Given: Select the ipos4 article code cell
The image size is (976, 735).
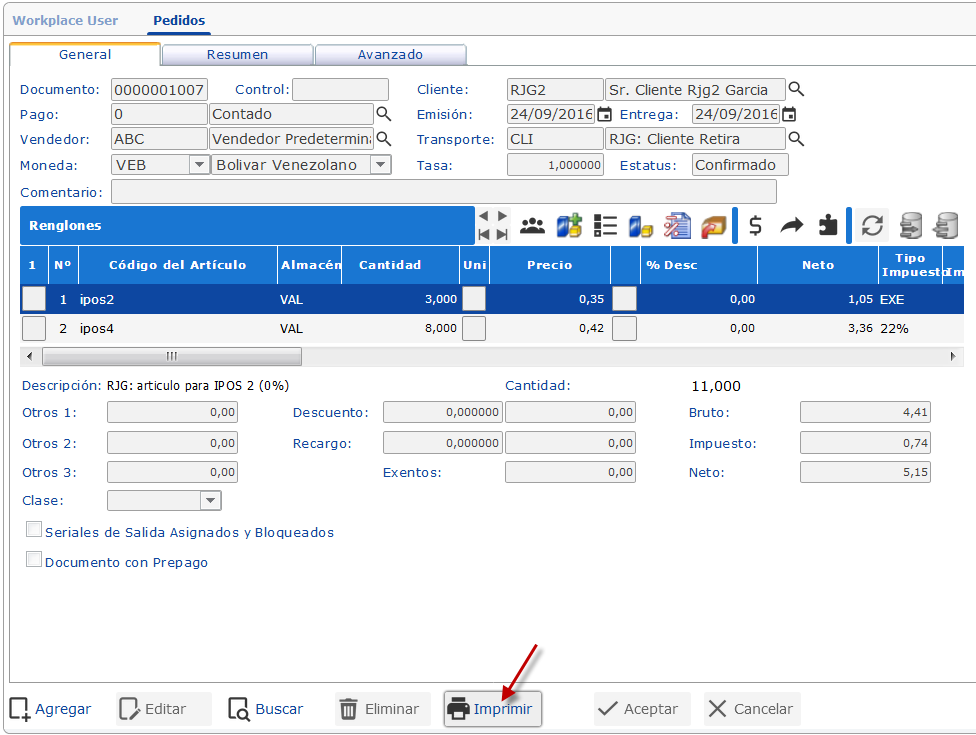Looking at the screenshot, I should [x=177, y=328].
